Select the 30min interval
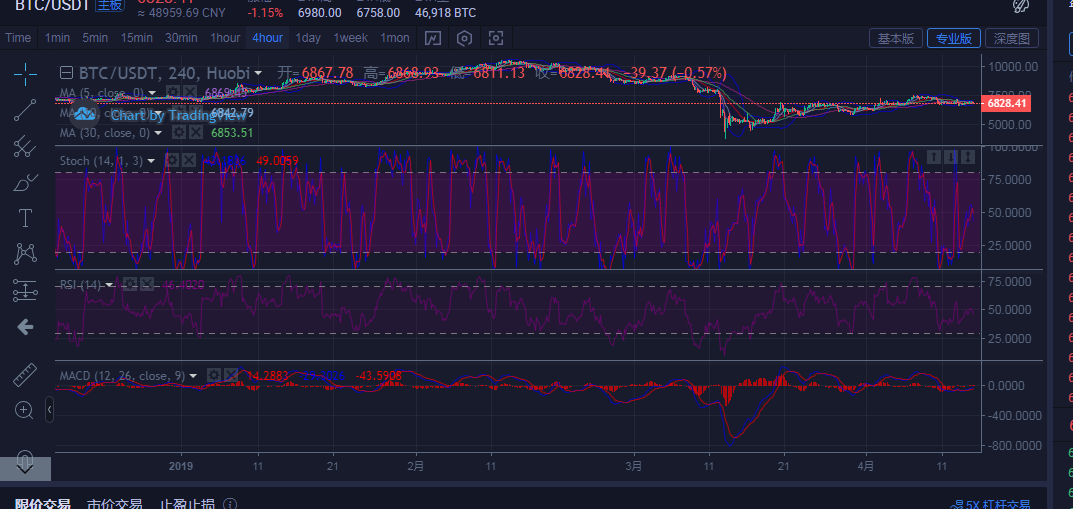Image resolution: width=1073 pixels, height=509 pixels. click(181, 38)
